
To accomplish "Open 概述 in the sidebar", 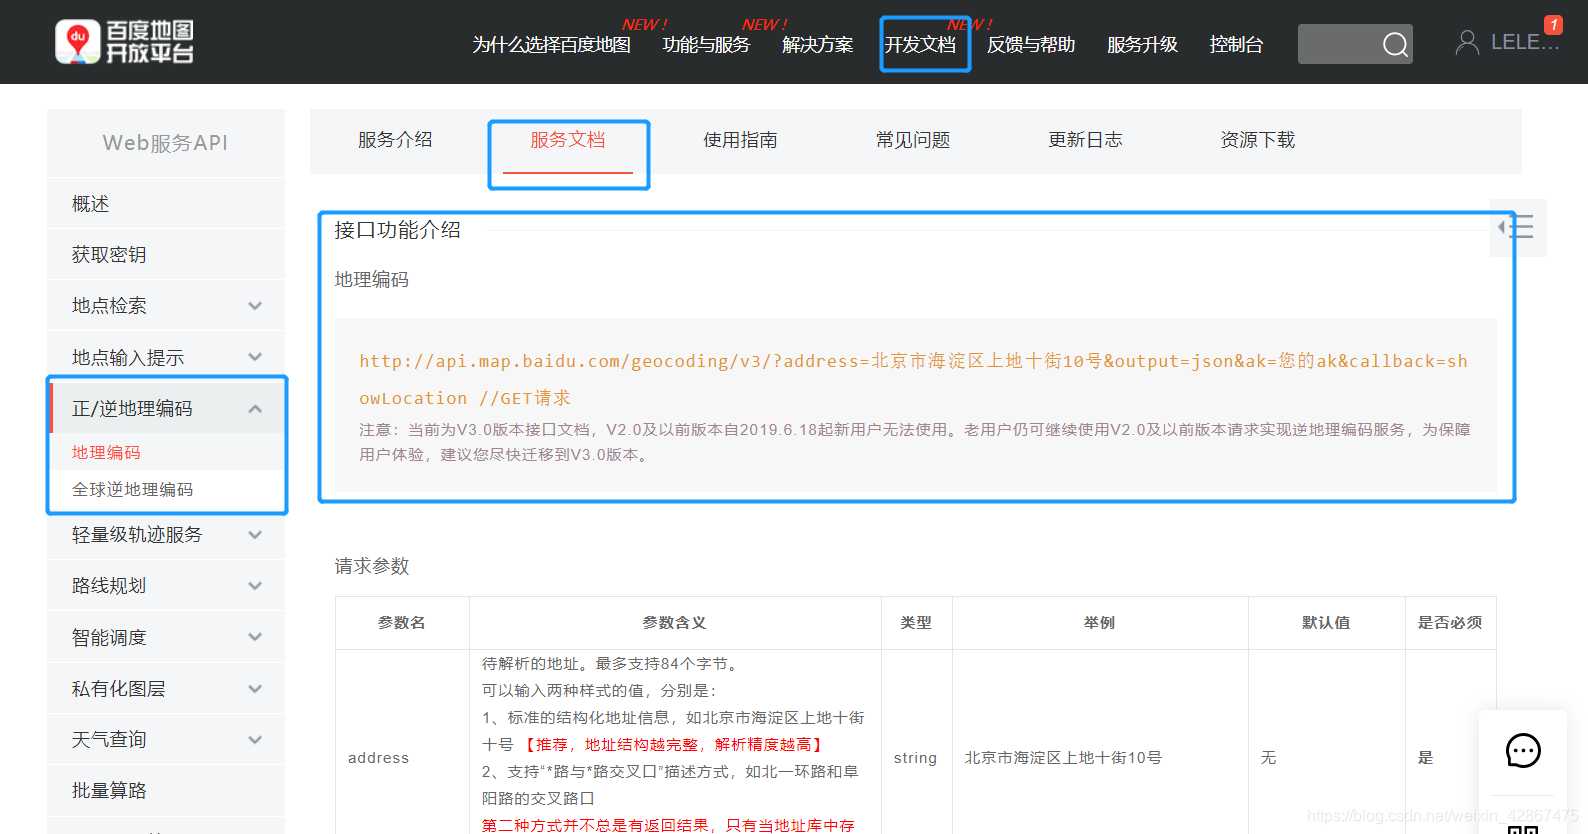I will [x=166, y=204].
